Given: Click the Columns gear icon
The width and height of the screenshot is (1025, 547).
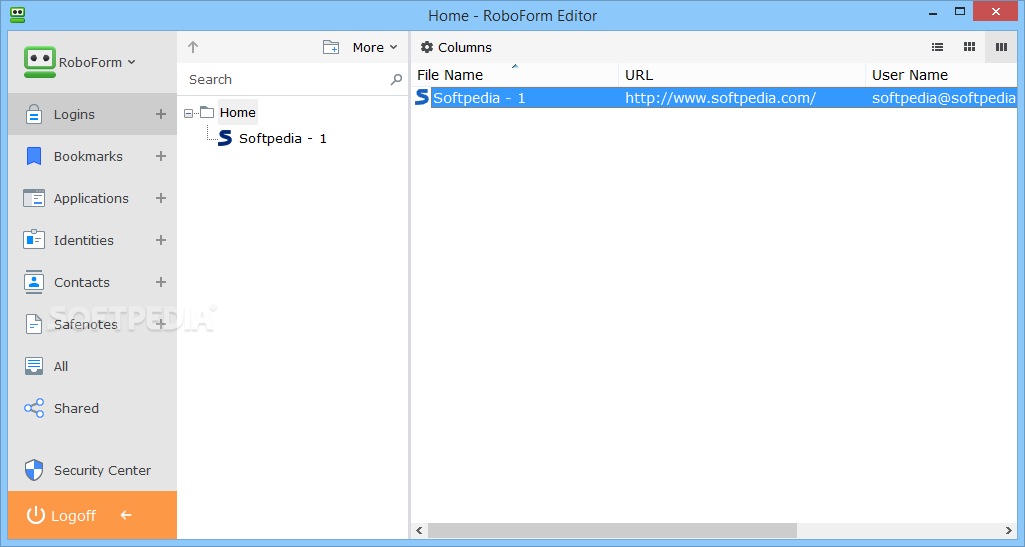Looking at the screenshot, I should pos(427,47).
